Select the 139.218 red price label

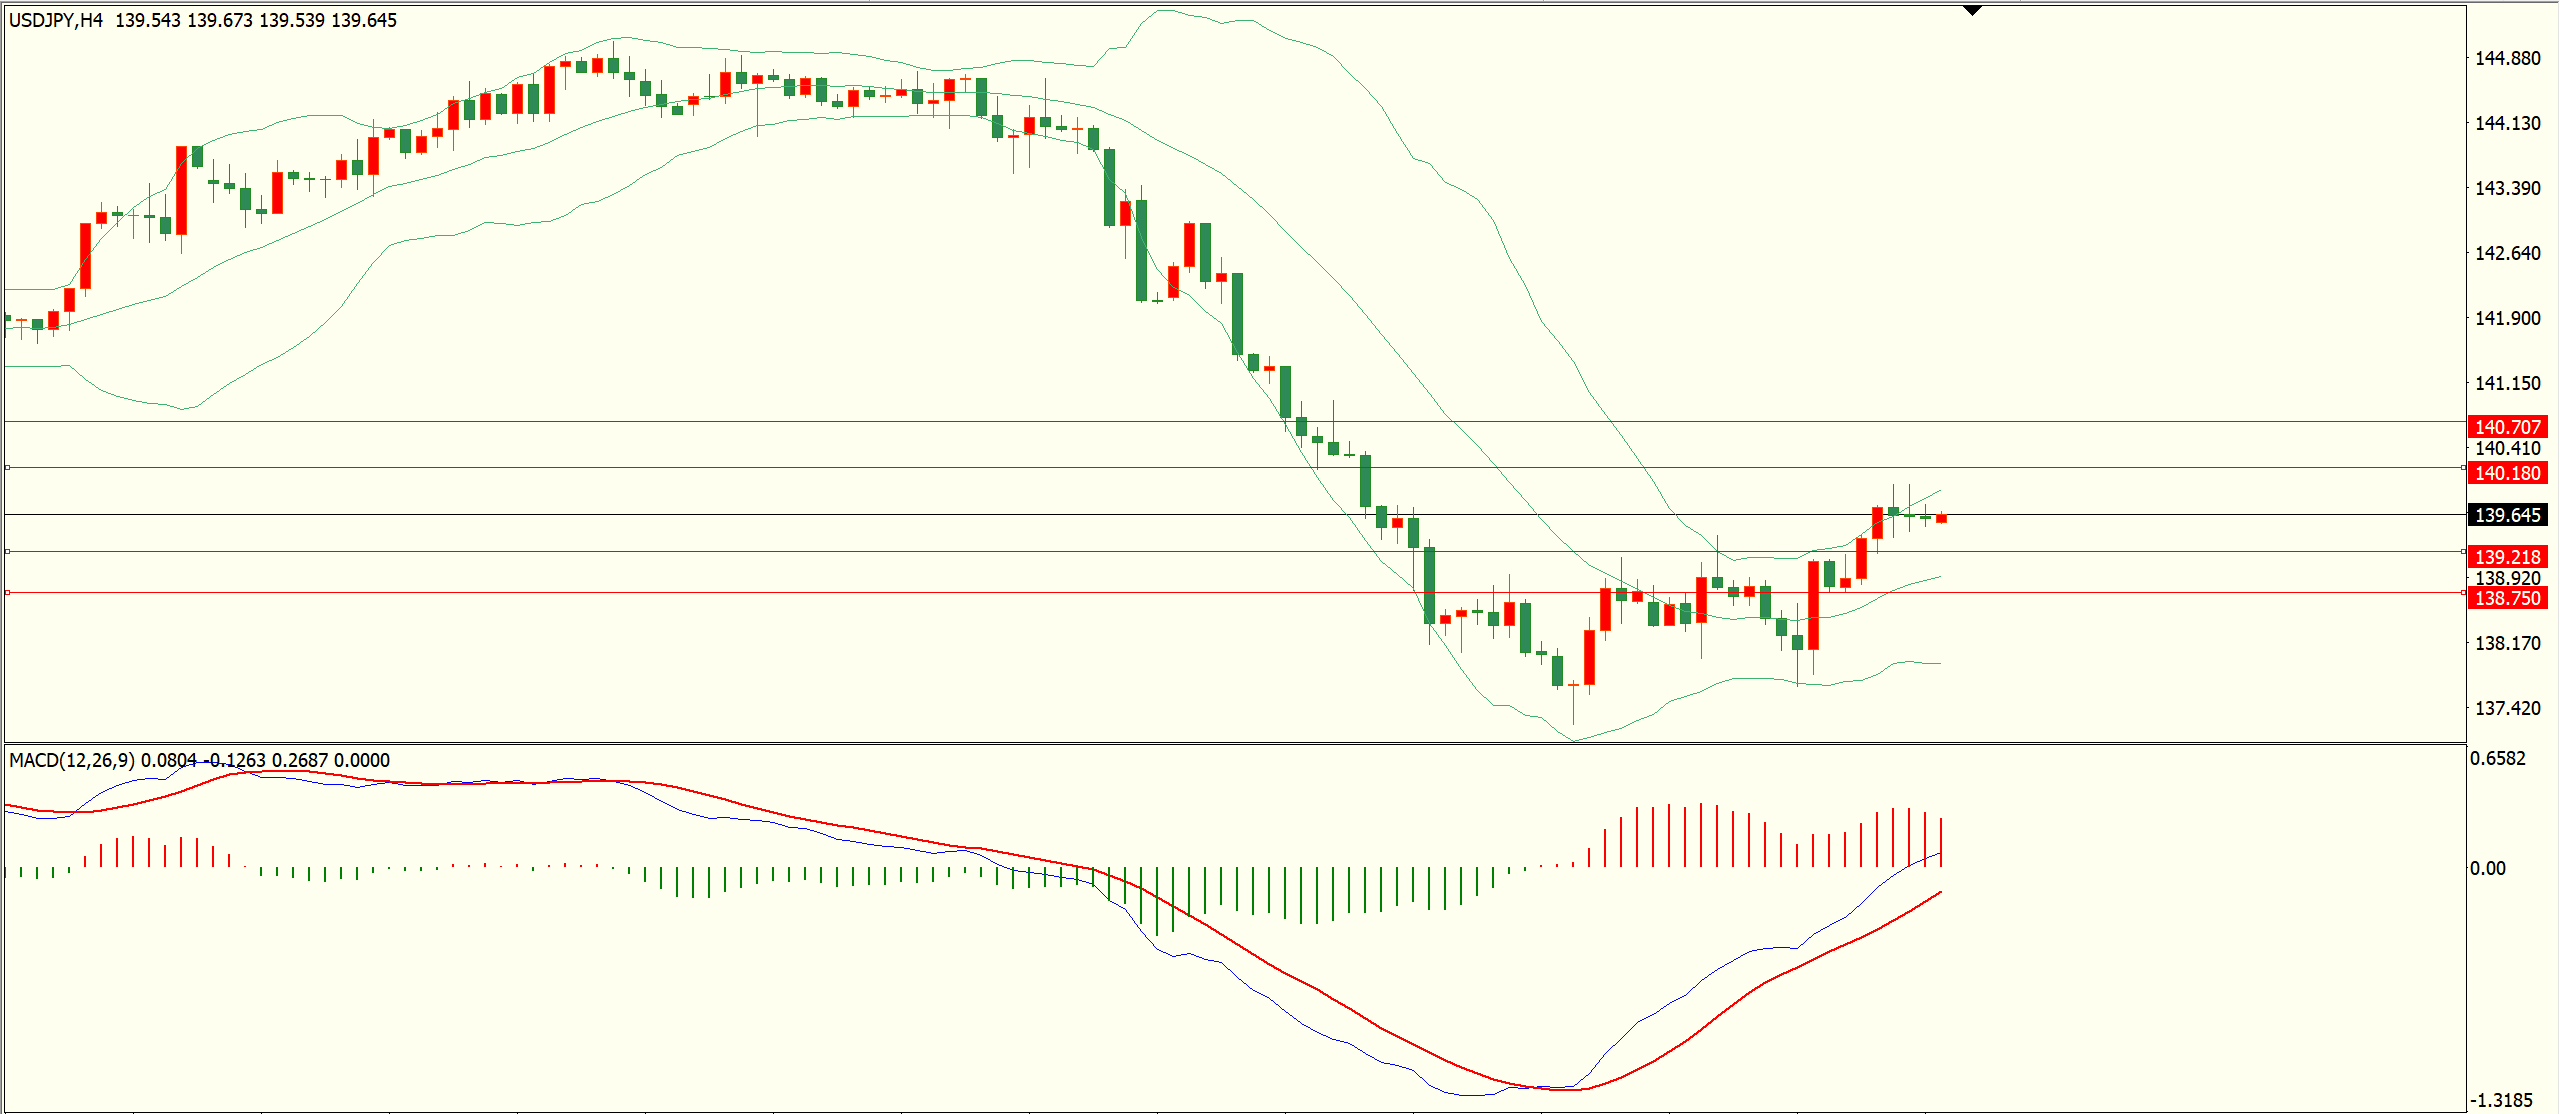tap(2507, 557)
